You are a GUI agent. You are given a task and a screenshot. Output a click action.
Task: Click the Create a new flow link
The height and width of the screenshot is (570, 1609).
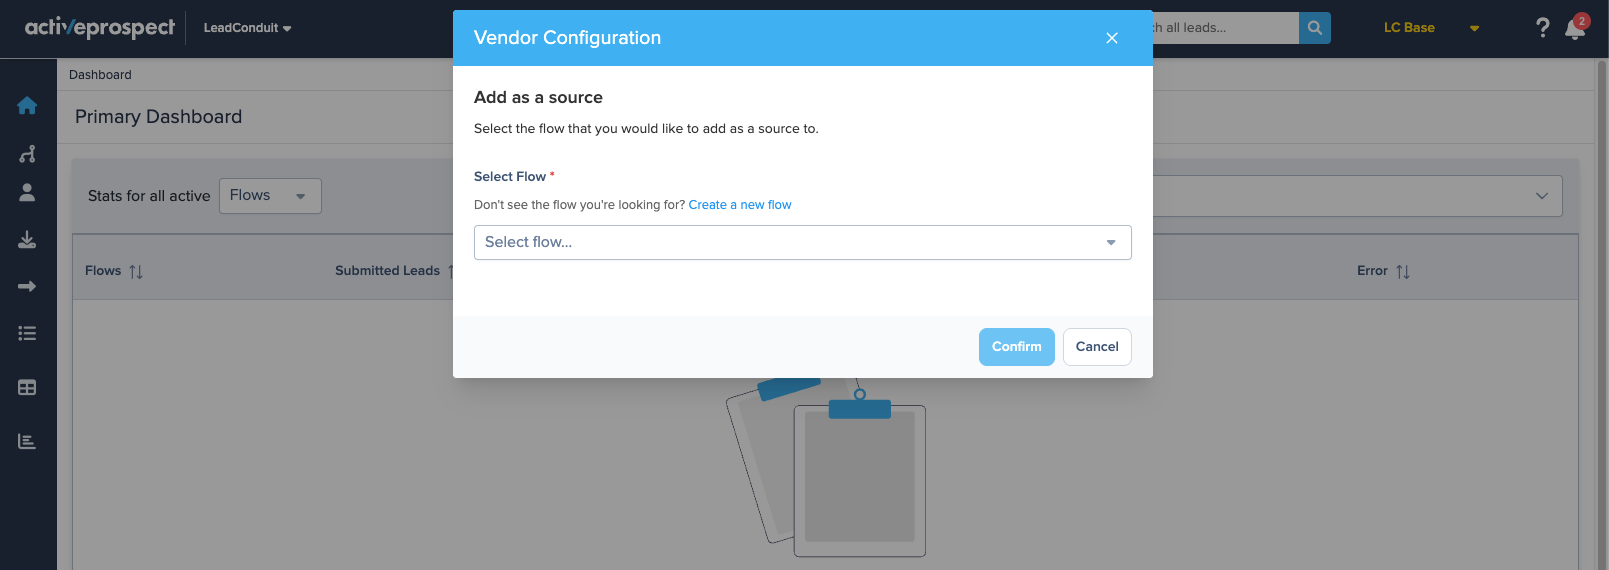tap(739, 205)
